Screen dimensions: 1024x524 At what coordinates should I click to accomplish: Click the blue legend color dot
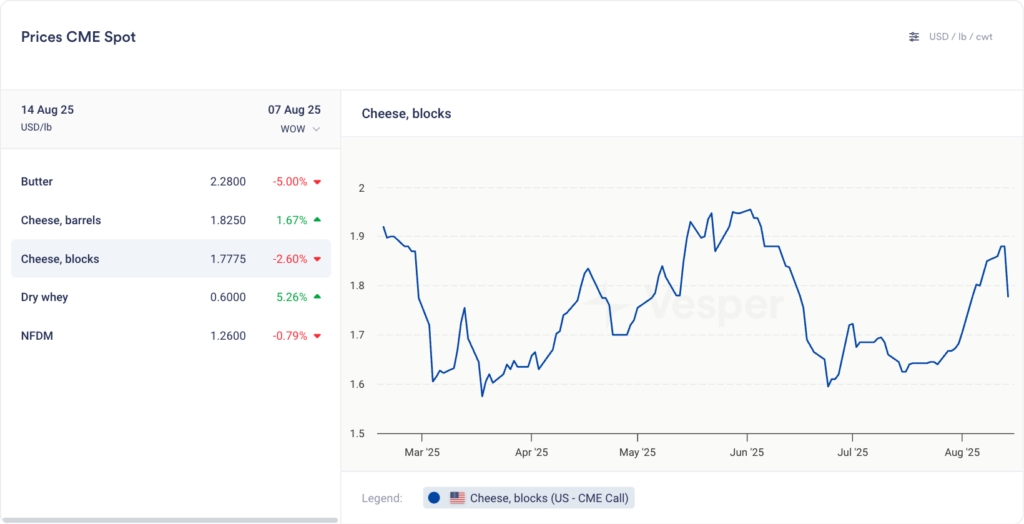pyautogui.click(x=434, y=498)
